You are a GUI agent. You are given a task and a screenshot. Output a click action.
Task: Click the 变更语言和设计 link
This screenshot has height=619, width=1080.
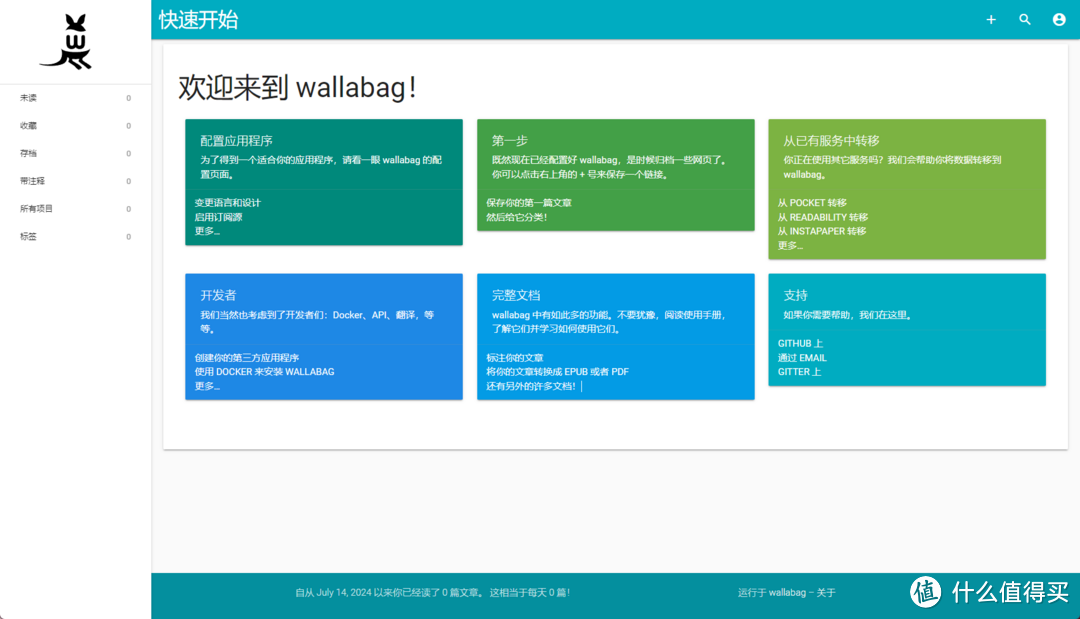pos(228,203)
